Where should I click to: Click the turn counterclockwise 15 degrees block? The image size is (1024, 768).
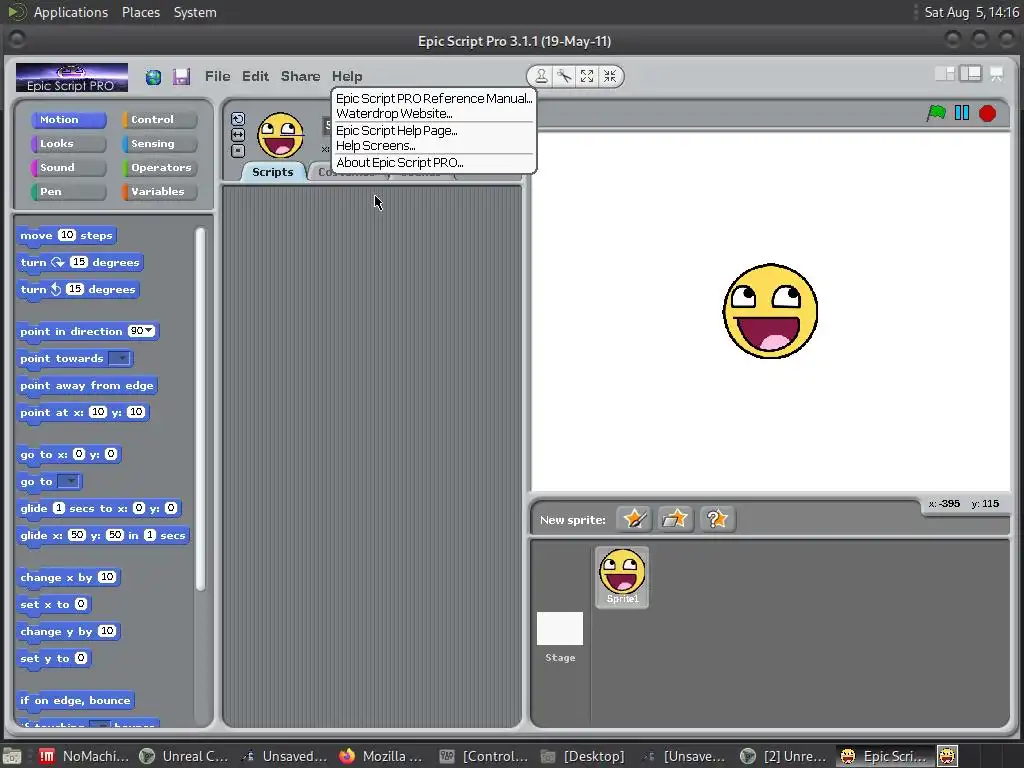78,289
